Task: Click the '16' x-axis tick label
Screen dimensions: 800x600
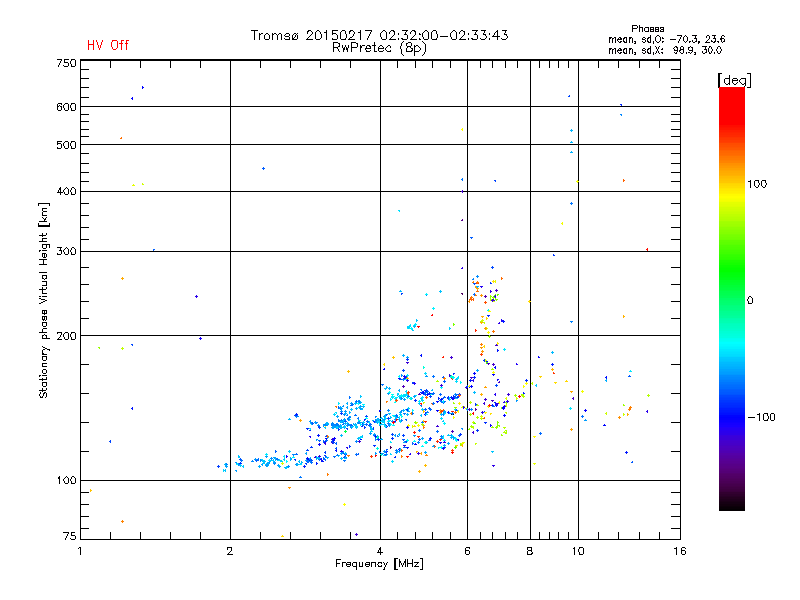Action: (x=680, y=551)
